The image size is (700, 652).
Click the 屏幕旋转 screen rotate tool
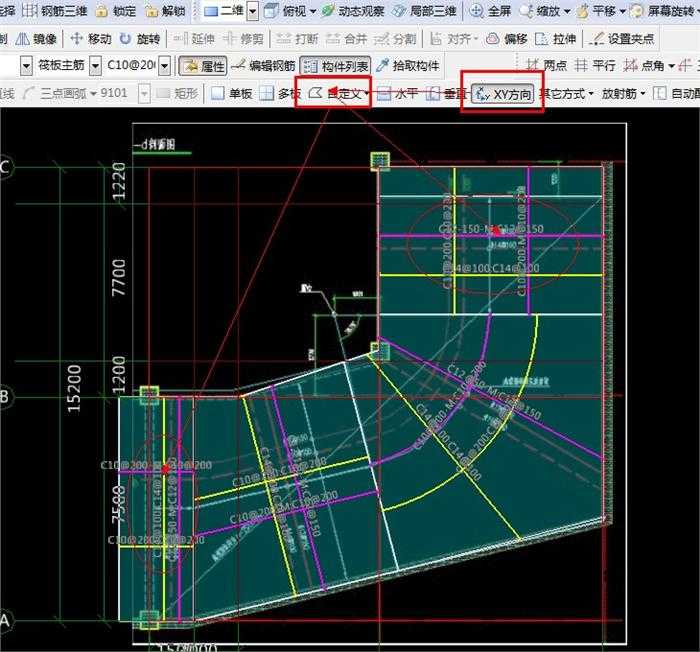(663, 10)
